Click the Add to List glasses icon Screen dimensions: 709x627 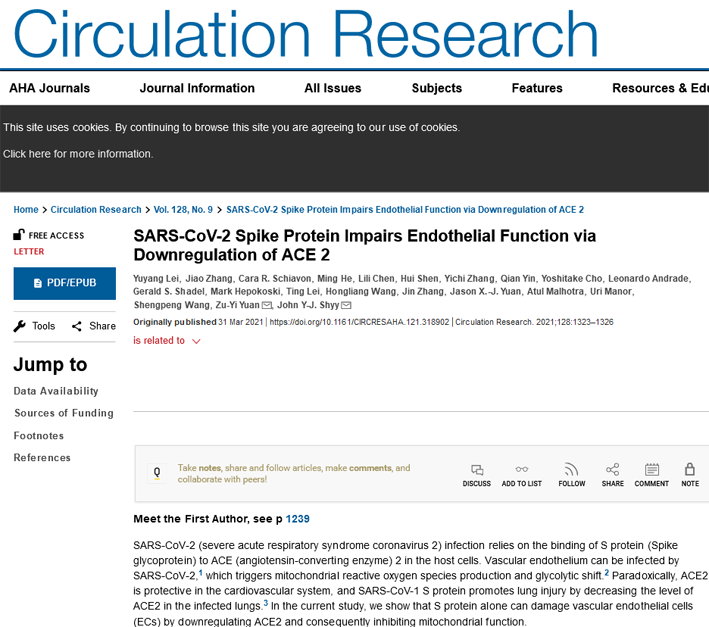pos(521,470)
